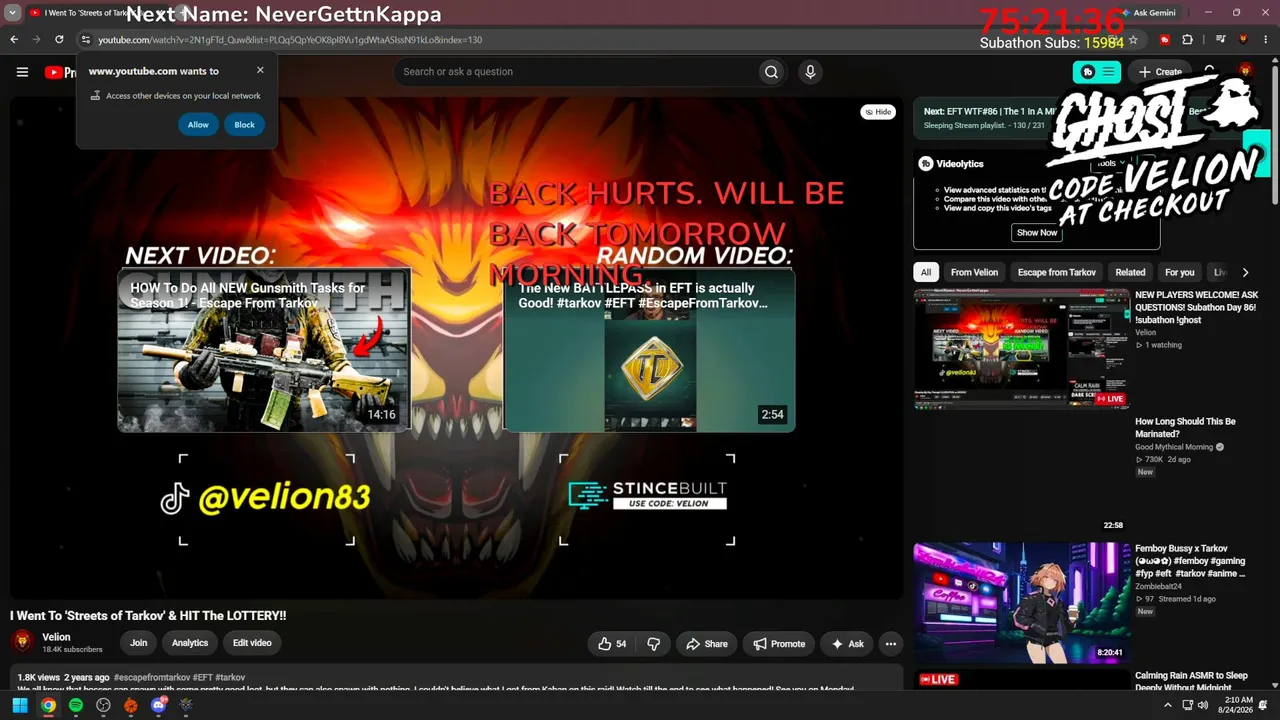The width and height of the screenshot is (1280, 720).
Task: Click the Edit video button
Action: pyautogui.click(x=252, y=643)
